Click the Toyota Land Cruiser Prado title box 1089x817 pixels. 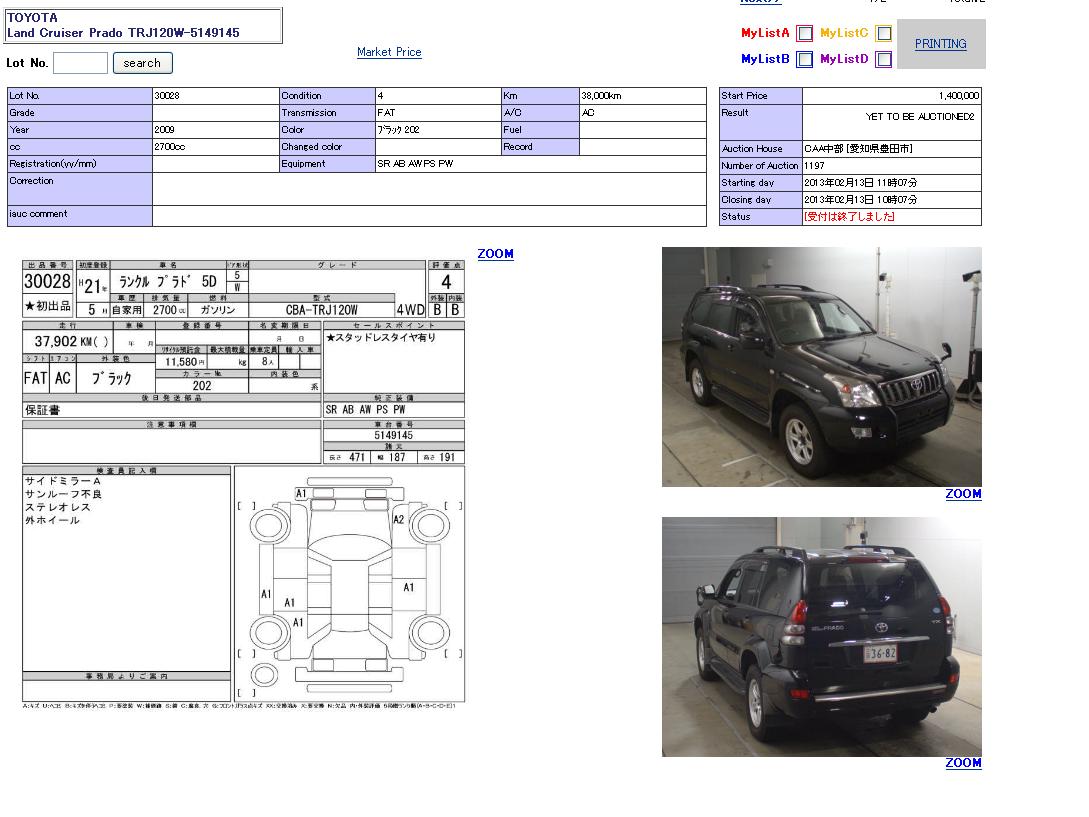(144, 26)
